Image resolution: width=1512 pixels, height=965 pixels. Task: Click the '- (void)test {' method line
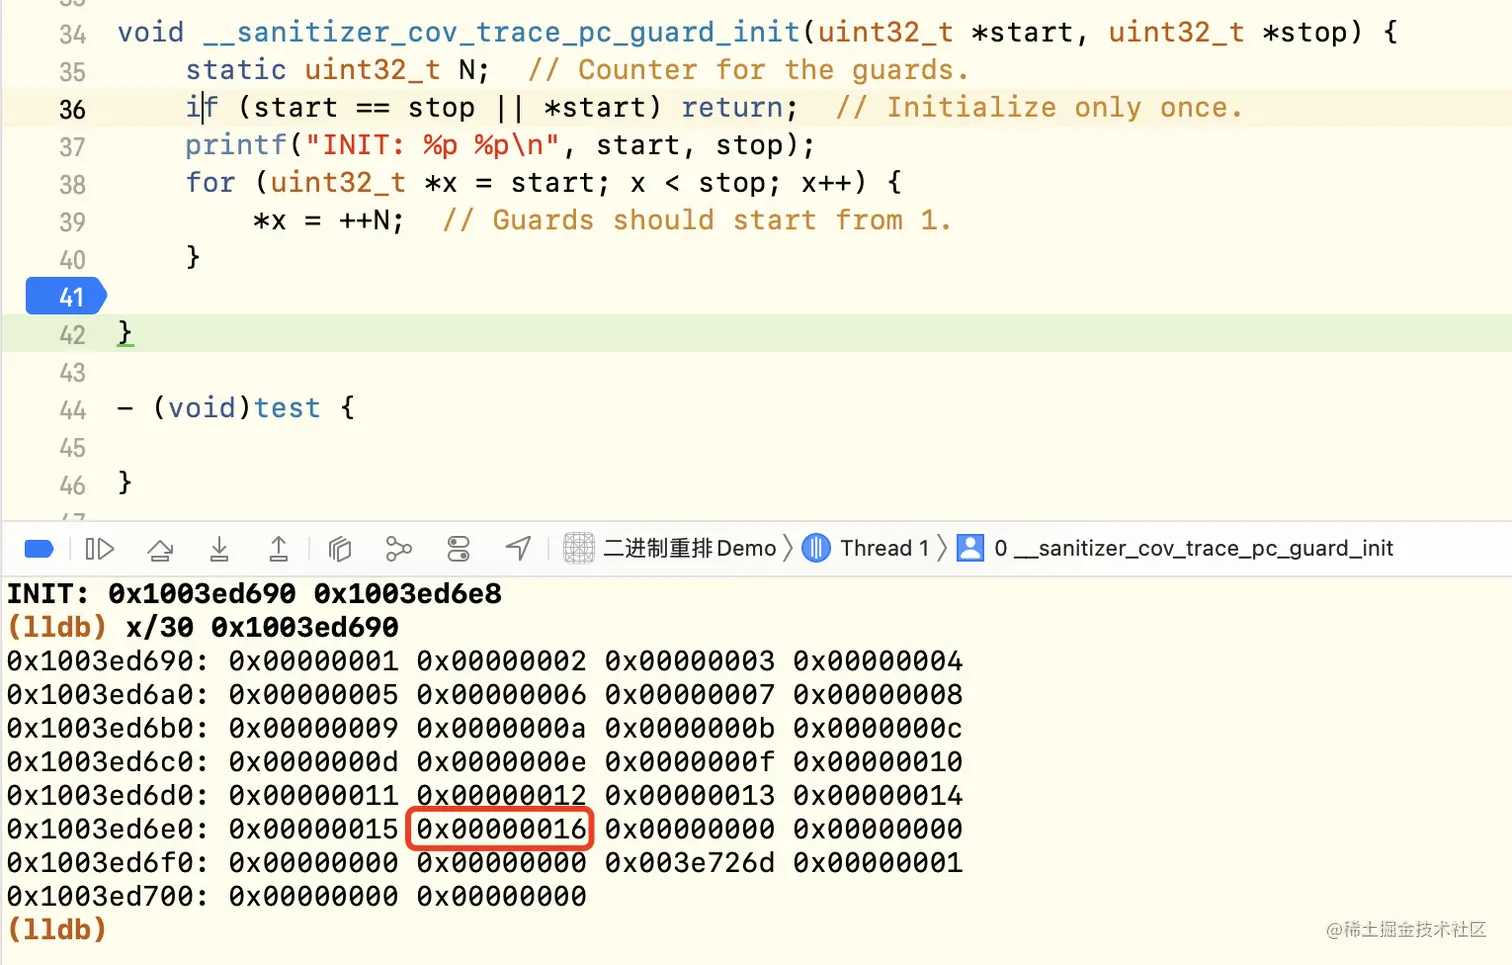pos(236,408)
